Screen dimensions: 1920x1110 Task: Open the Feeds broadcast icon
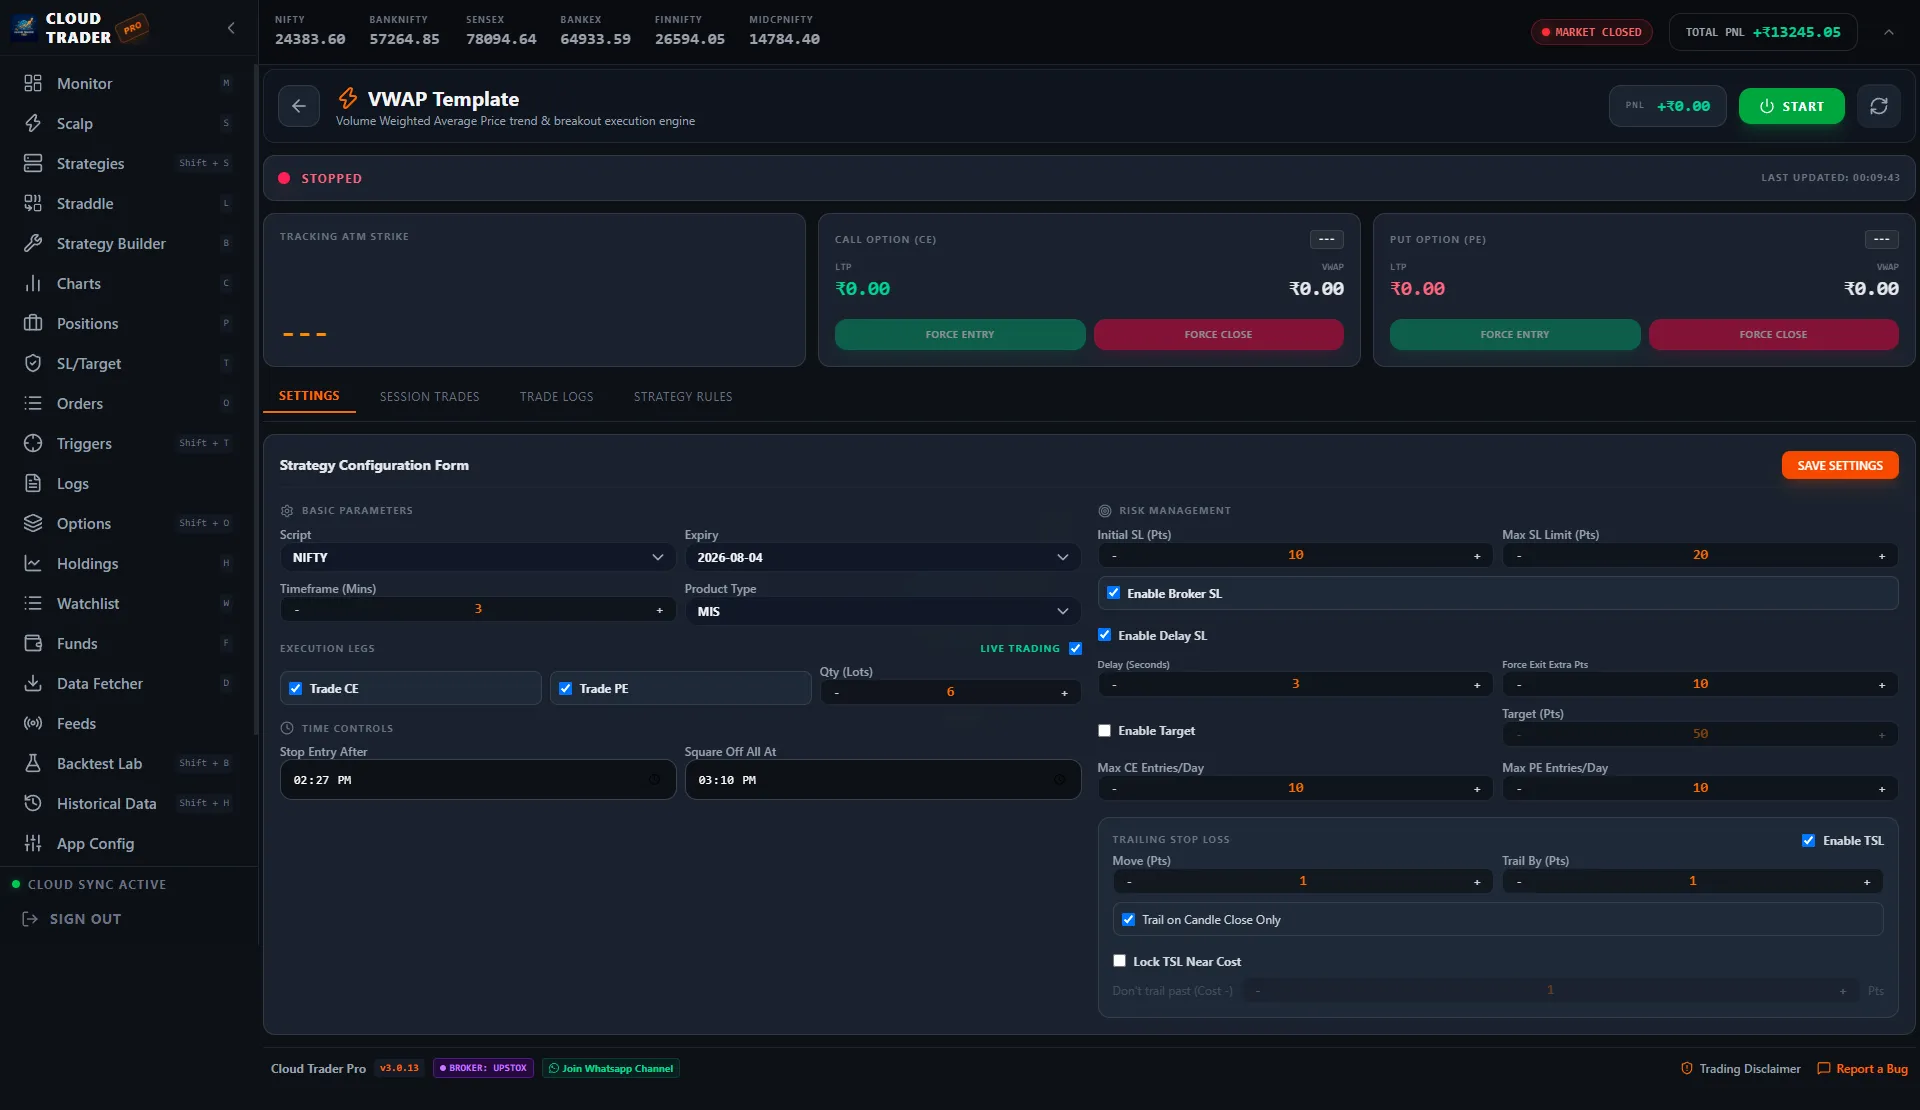[x=33, y=723]
